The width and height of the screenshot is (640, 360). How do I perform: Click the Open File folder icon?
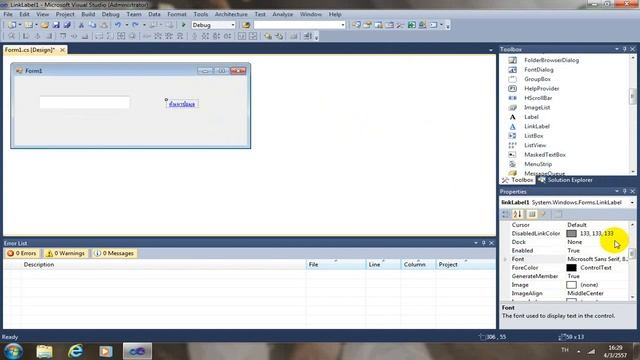click(x=44, y=25)
